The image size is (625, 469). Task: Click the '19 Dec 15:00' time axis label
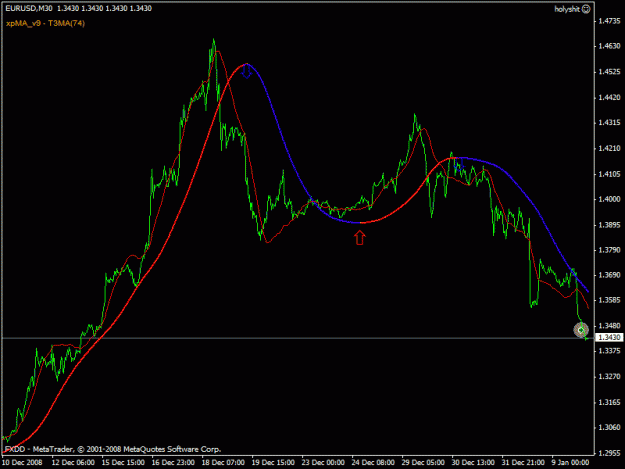tap(273, 463)
